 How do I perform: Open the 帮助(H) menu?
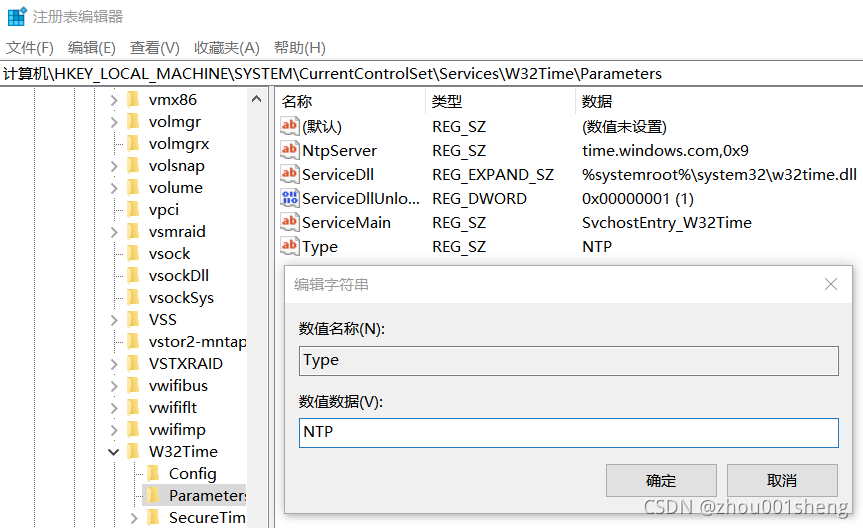click(x=299, y=48)
